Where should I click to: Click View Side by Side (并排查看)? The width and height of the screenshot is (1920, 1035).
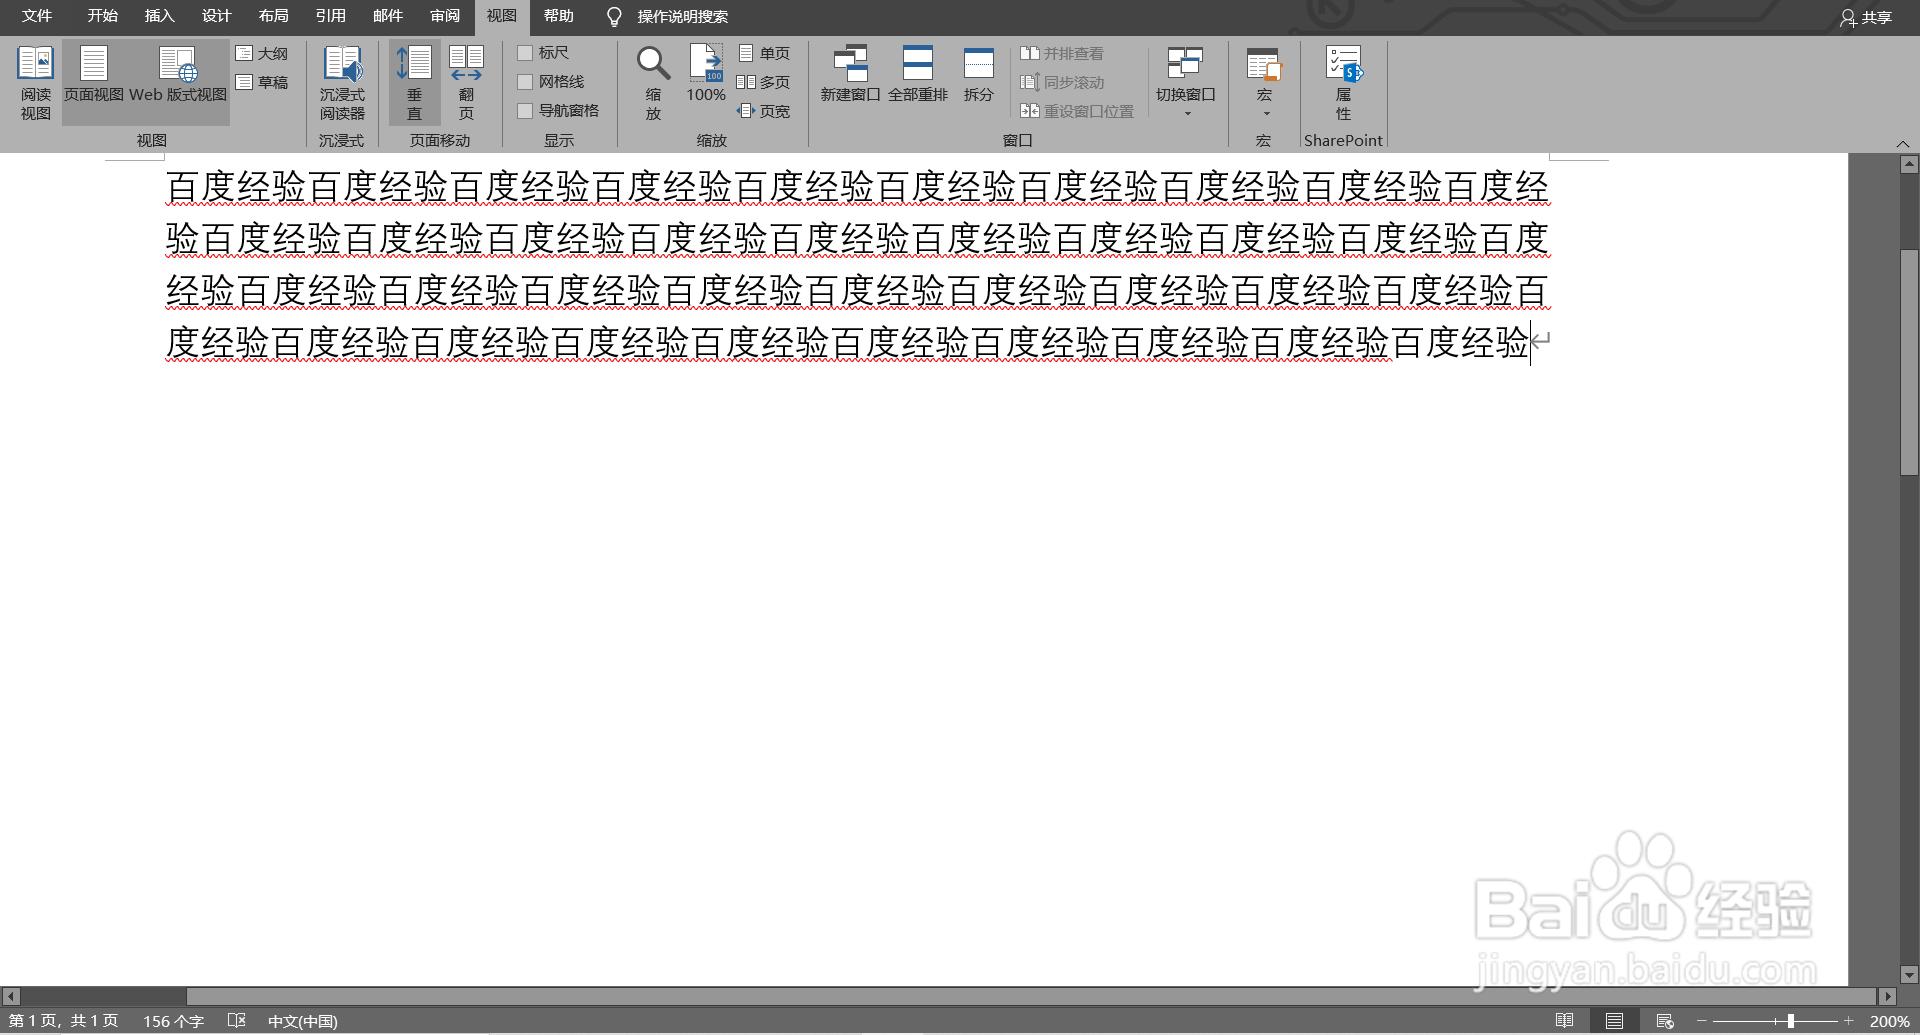pos(1062,53)
